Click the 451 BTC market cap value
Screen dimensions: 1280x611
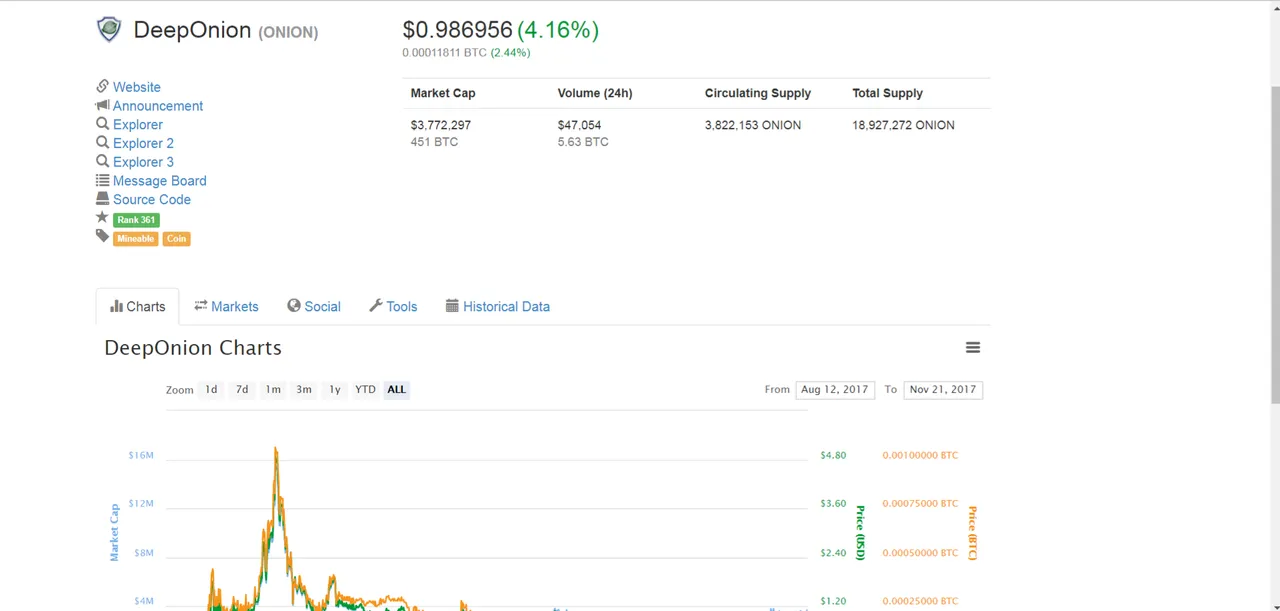click(434, 142)
